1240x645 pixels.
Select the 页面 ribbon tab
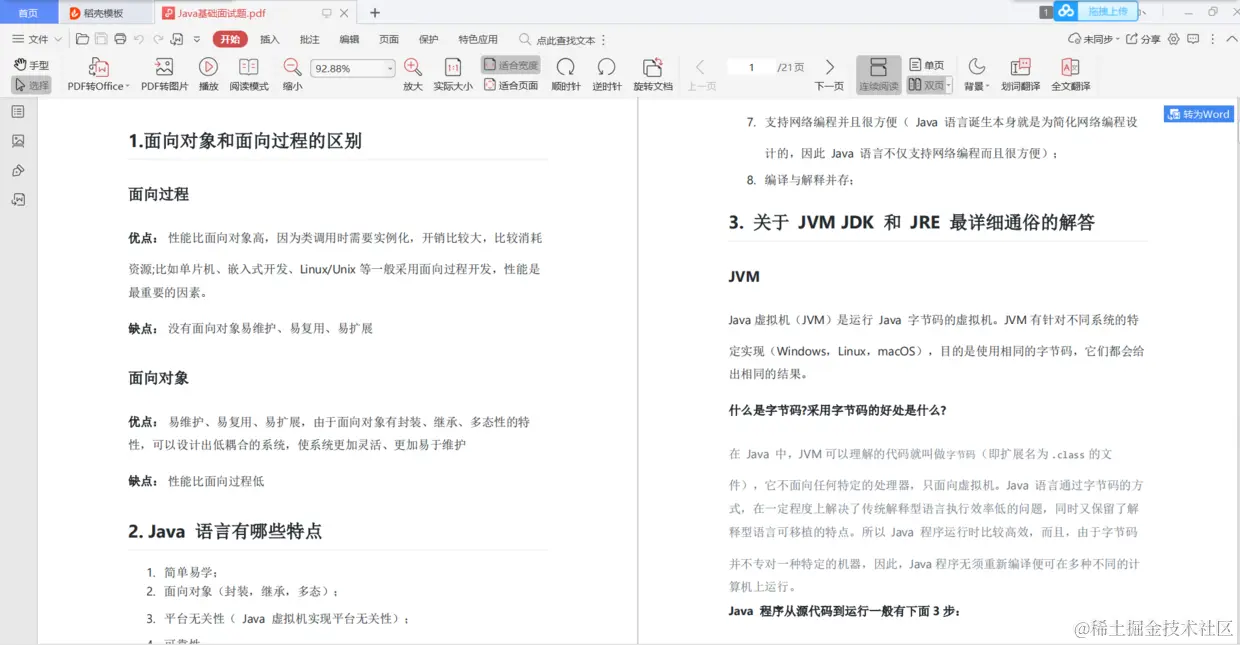389,39
